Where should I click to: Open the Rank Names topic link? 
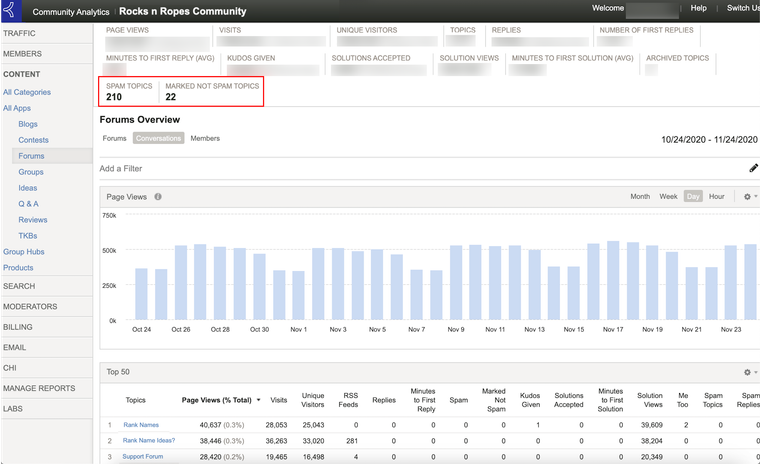(x=141, y=425)
